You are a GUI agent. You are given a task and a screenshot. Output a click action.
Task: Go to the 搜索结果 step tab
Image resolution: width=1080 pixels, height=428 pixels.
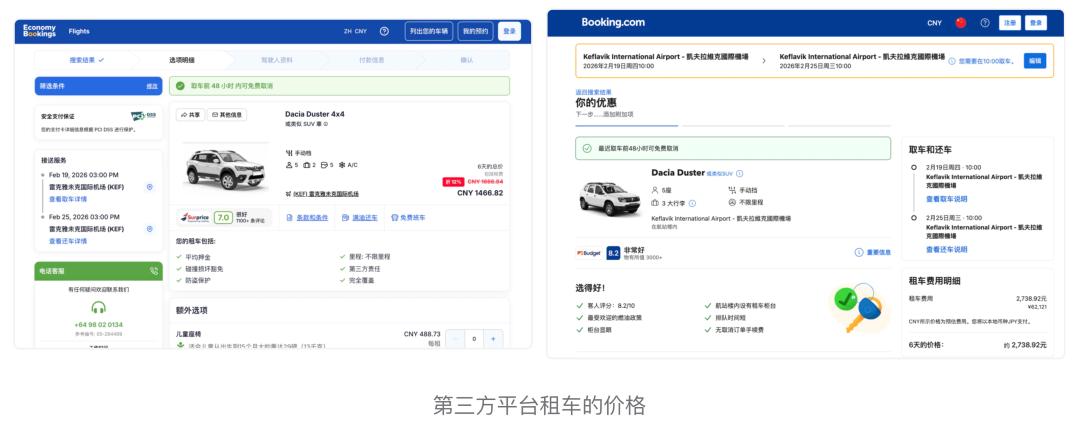click(87, 60)
